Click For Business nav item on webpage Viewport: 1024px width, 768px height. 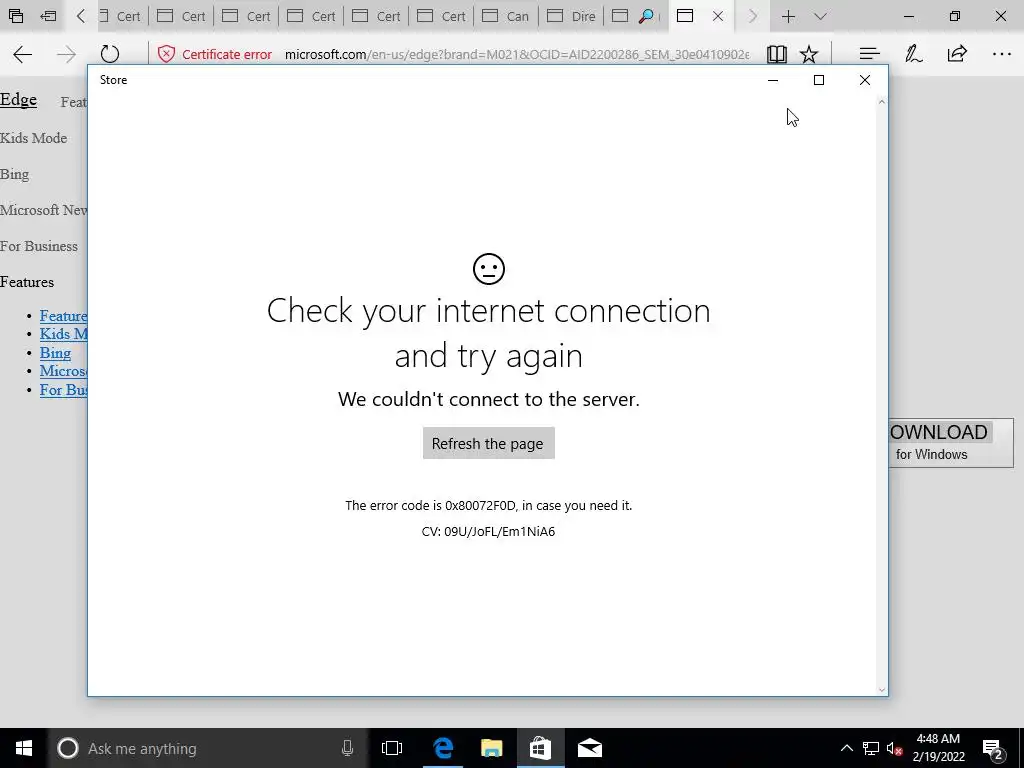coord(39,246)
